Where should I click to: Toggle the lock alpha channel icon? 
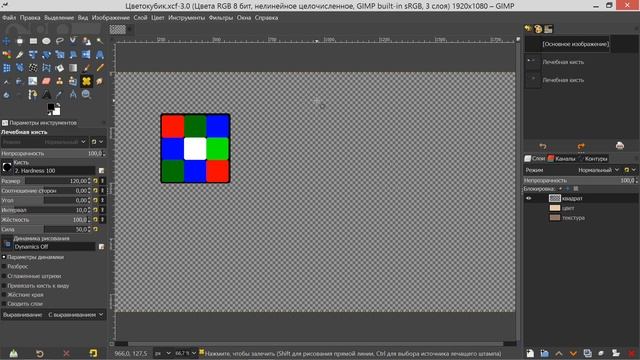(x=576, y=189)
